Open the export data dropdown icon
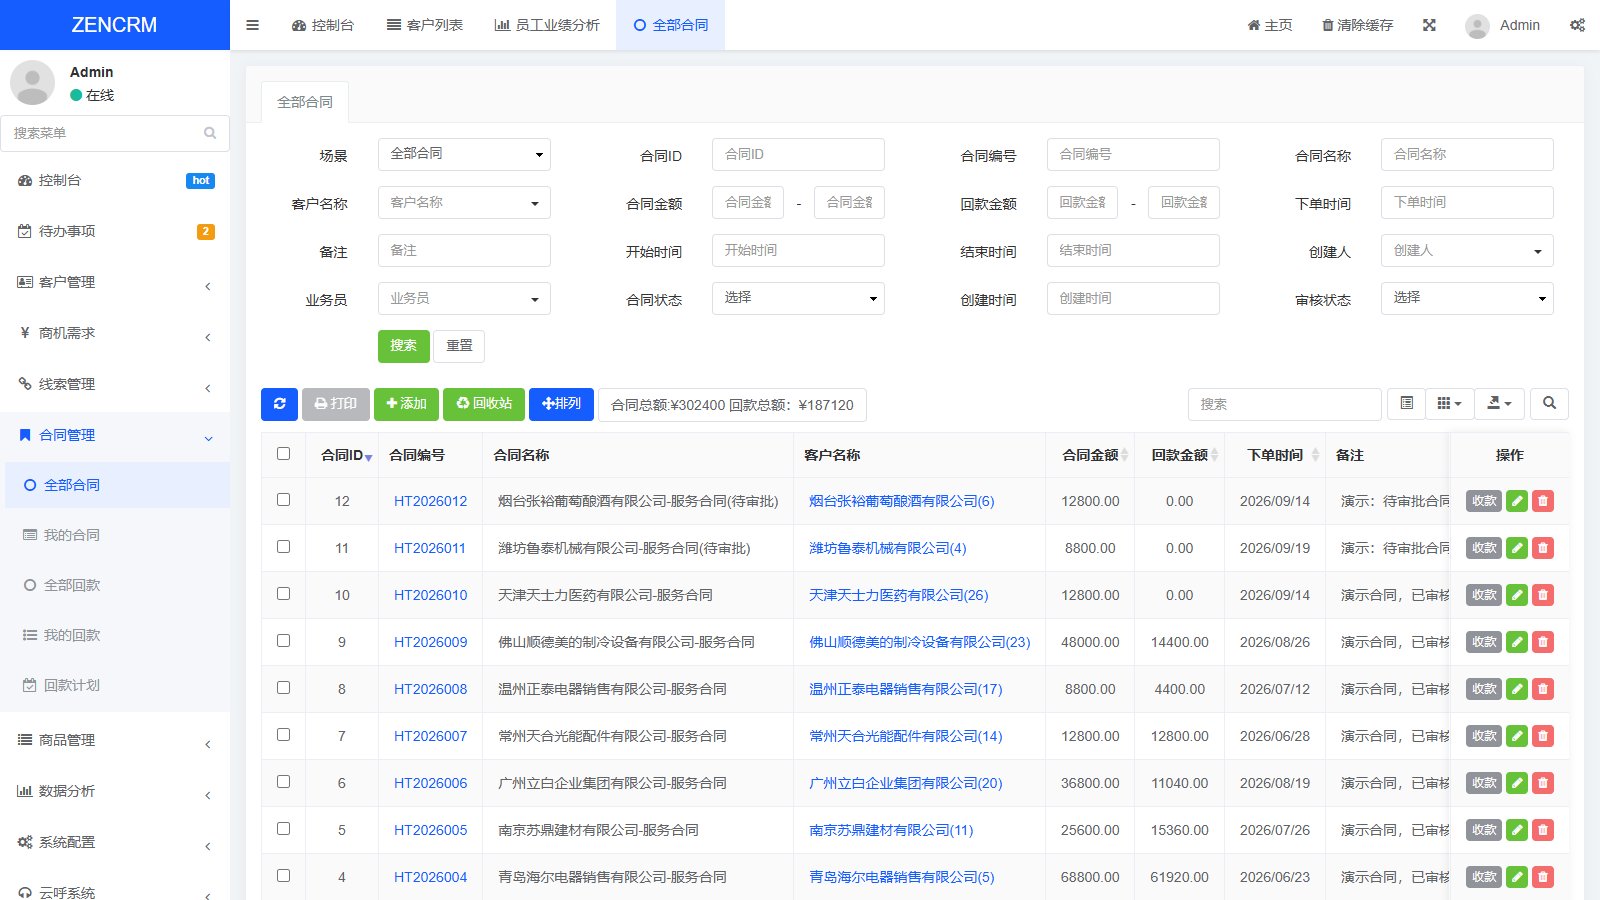 tap(1499, 404)
